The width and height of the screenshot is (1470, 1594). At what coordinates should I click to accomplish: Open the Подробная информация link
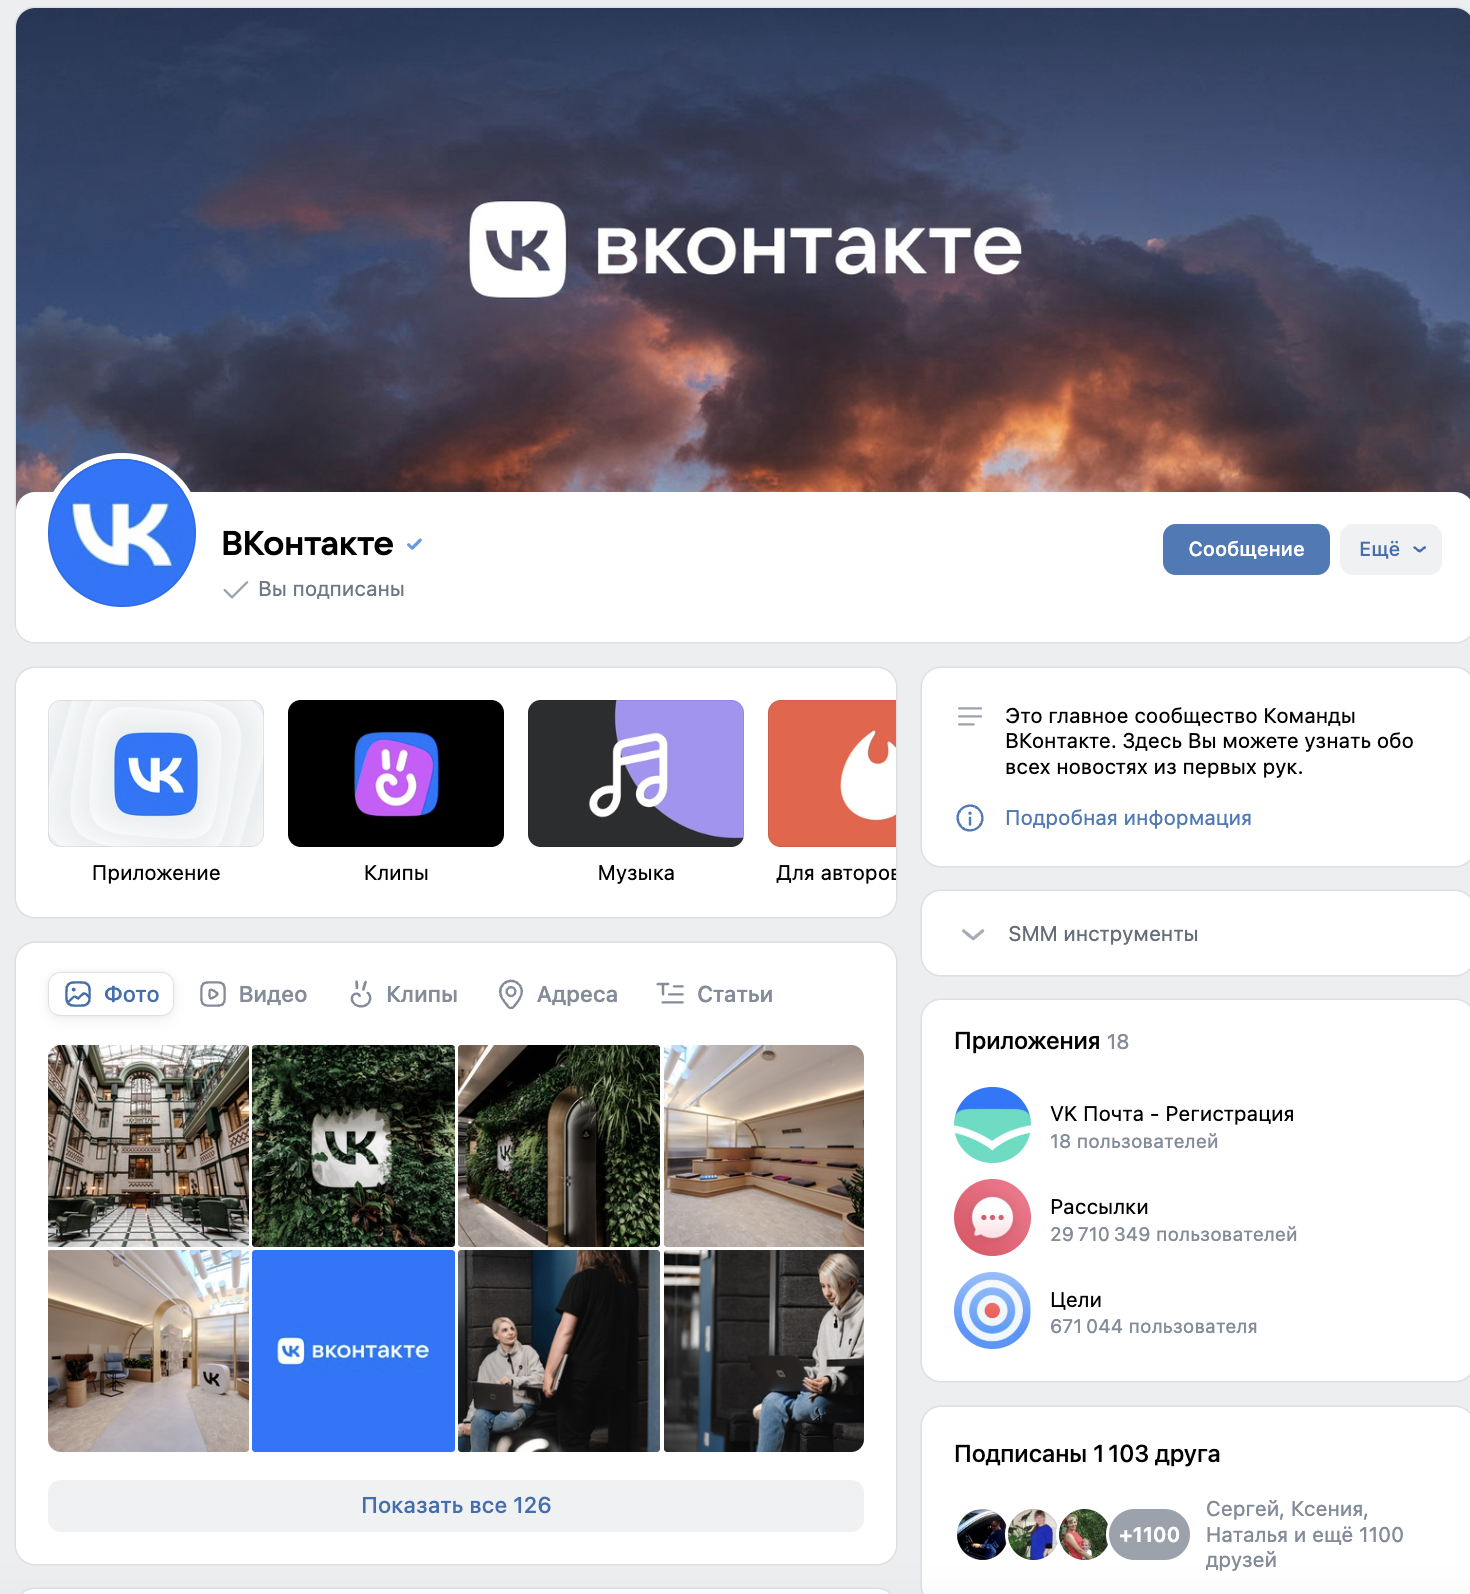[x=1128, y=818]
